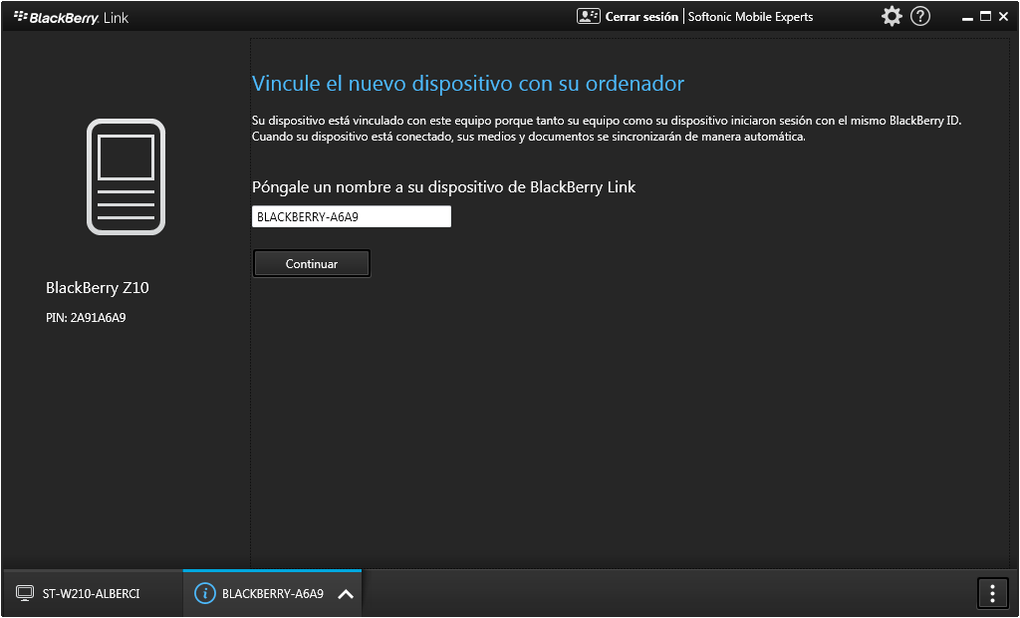Click the BlackBerry Link logo
Image resolution: width=1020 pixels, height=618 pixels.
coord(71,18)
